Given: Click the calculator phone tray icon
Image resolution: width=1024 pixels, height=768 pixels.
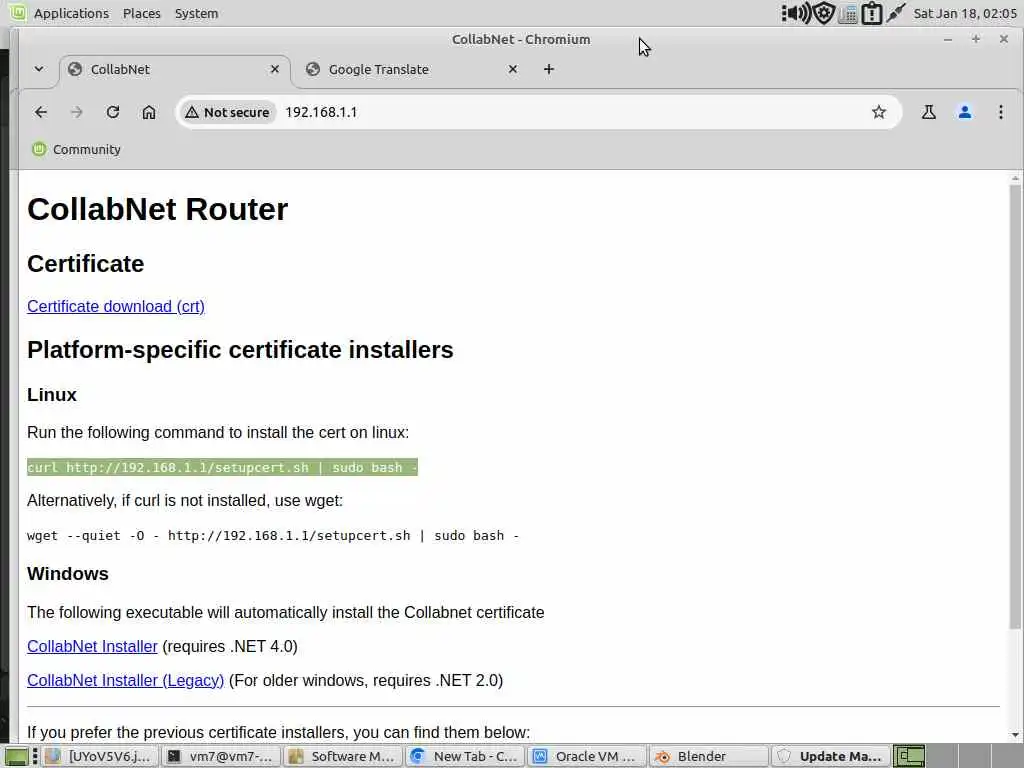Looking at the screenshot, I should click(848, 14).
